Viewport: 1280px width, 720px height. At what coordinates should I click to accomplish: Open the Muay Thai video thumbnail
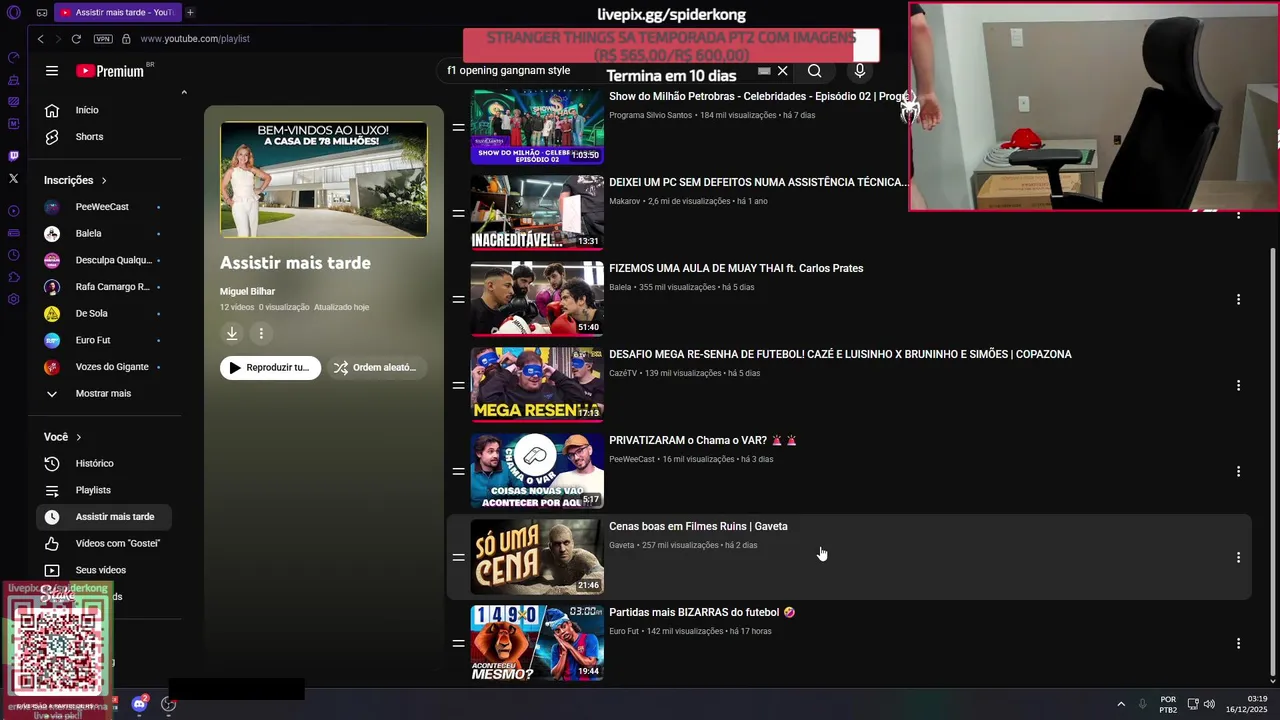[x=537, y=299]
